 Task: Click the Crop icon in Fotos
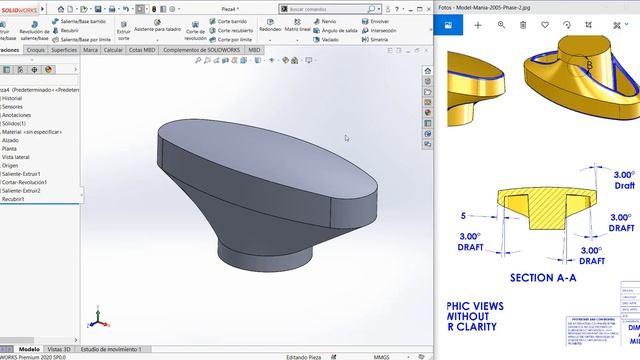pyautogui.click(x=588, y=25)
